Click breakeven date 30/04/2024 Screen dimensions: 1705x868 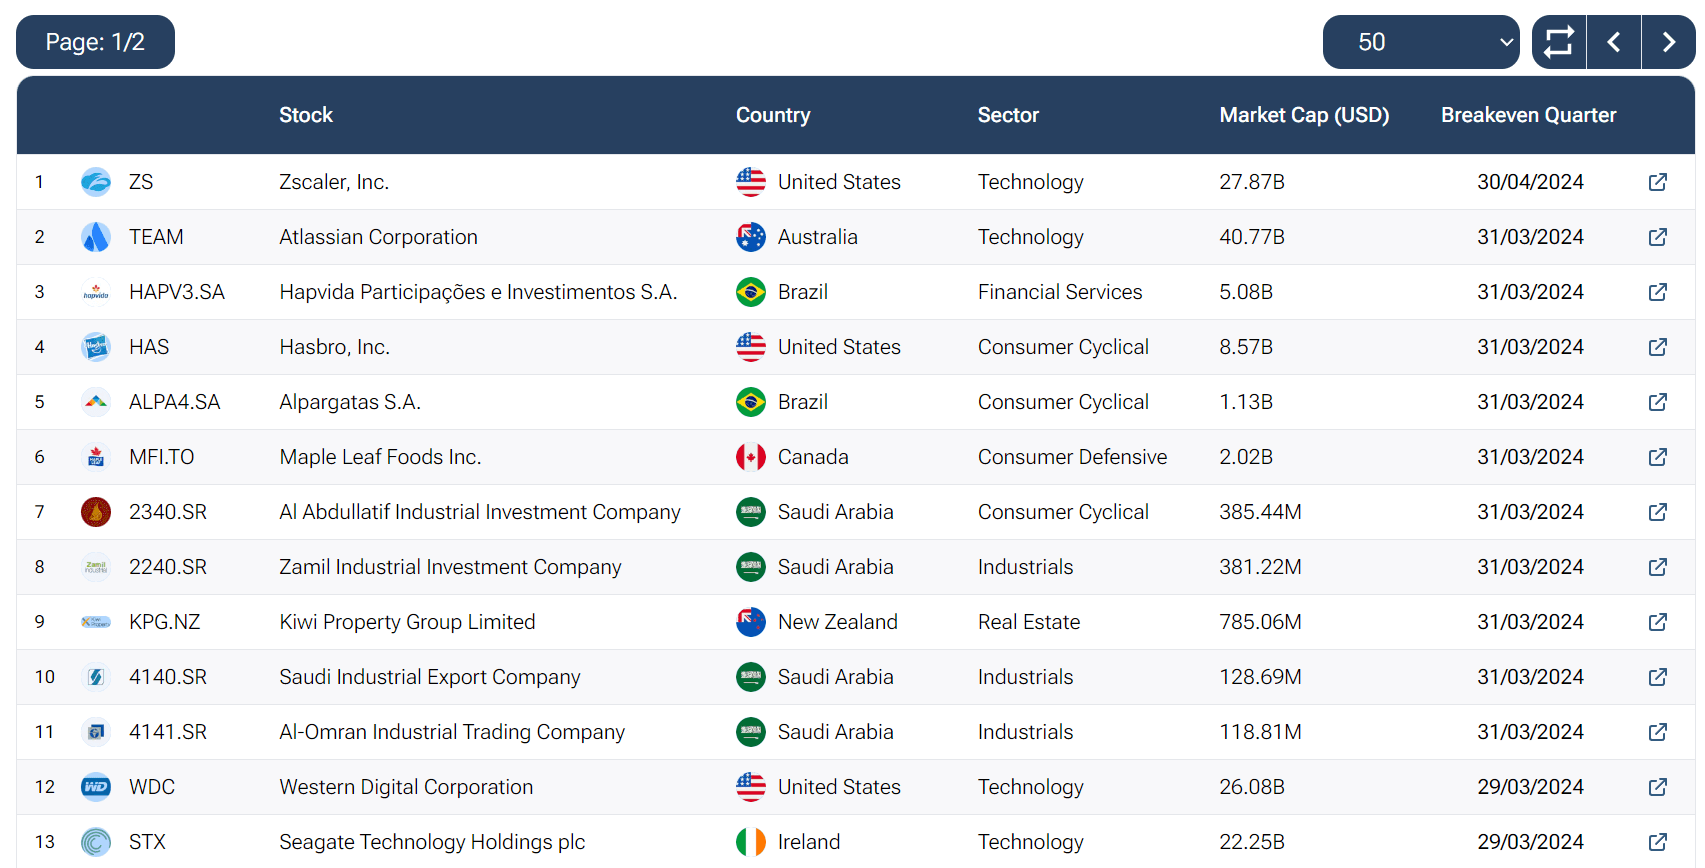point(1530,182)
